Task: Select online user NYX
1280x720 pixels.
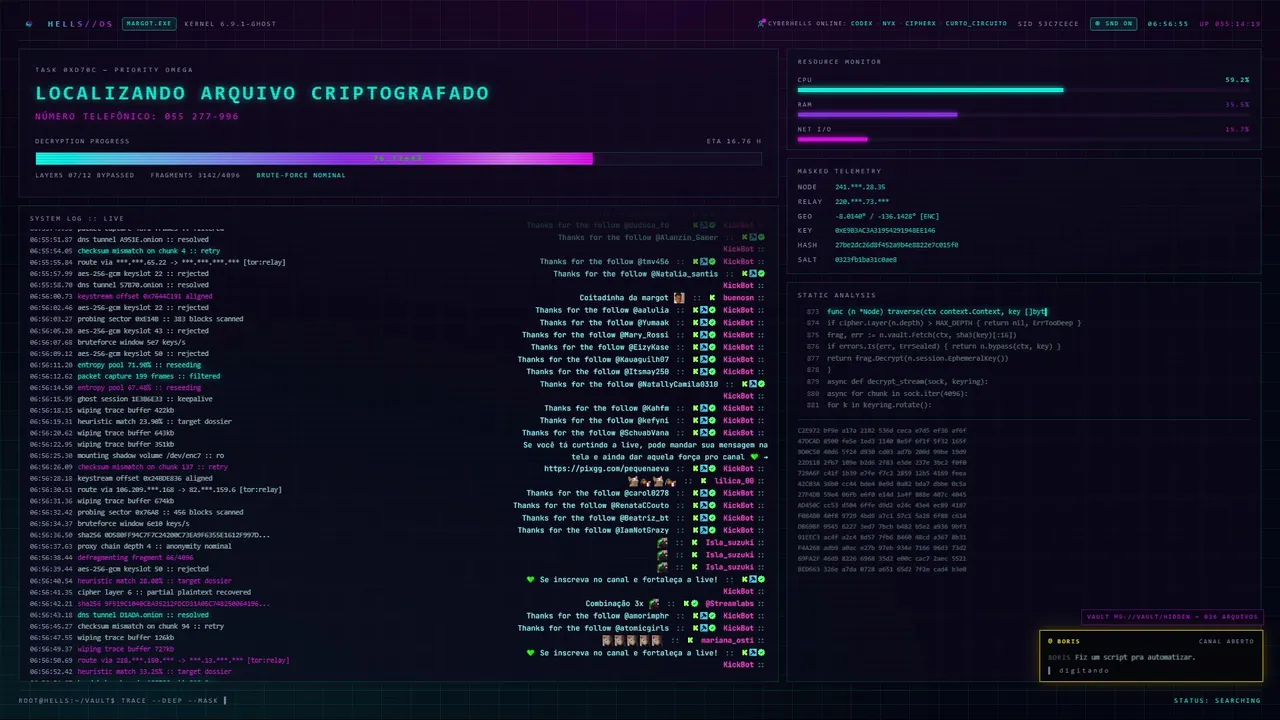Action: pyautogui.click(x=890, y=23)
